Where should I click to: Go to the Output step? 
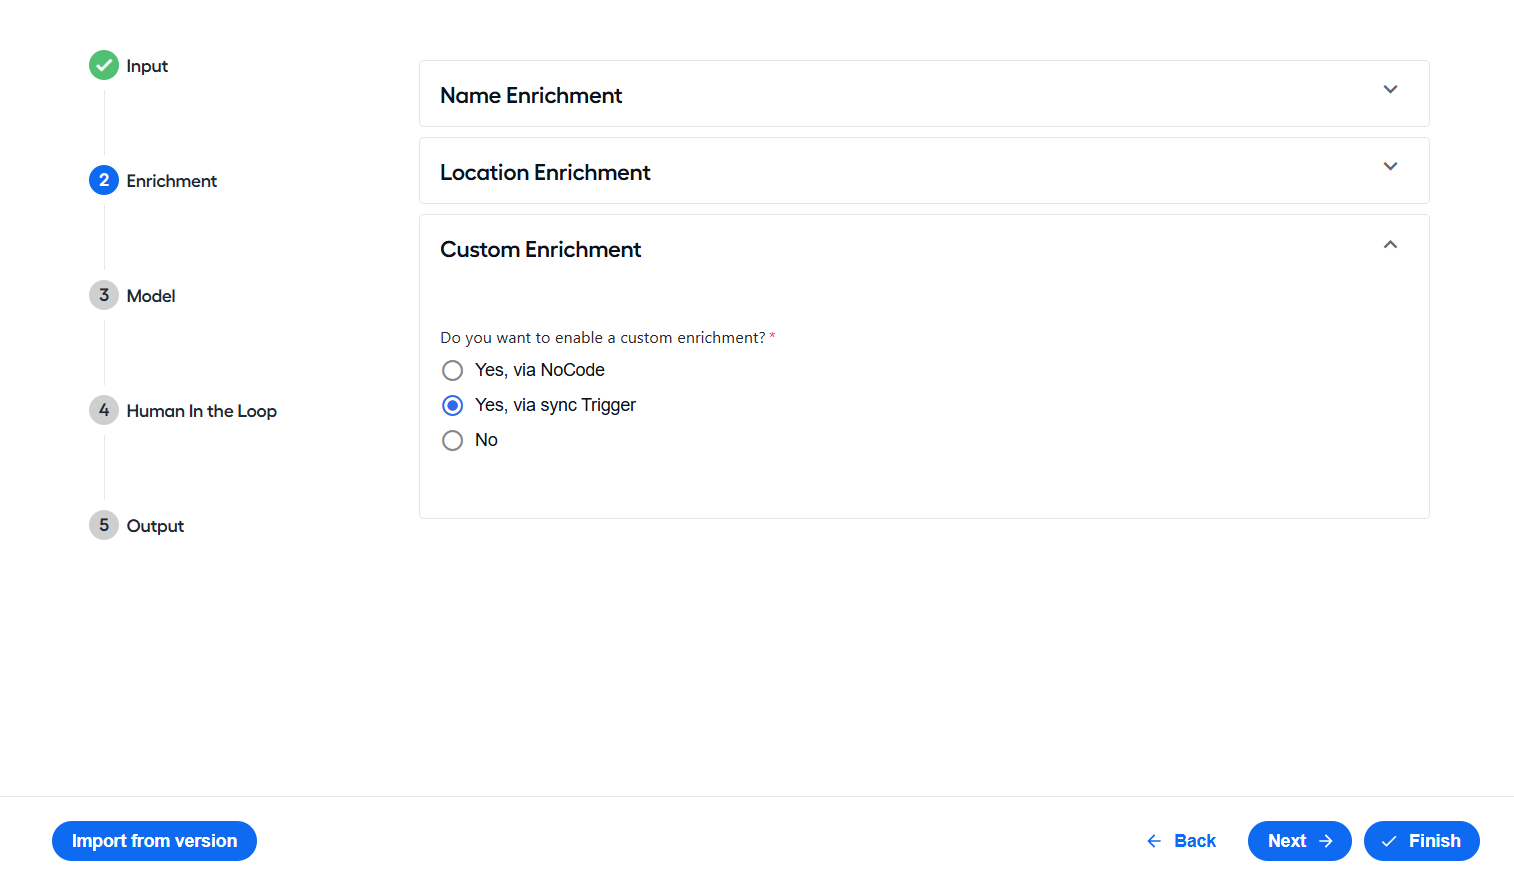click(155, 526)
